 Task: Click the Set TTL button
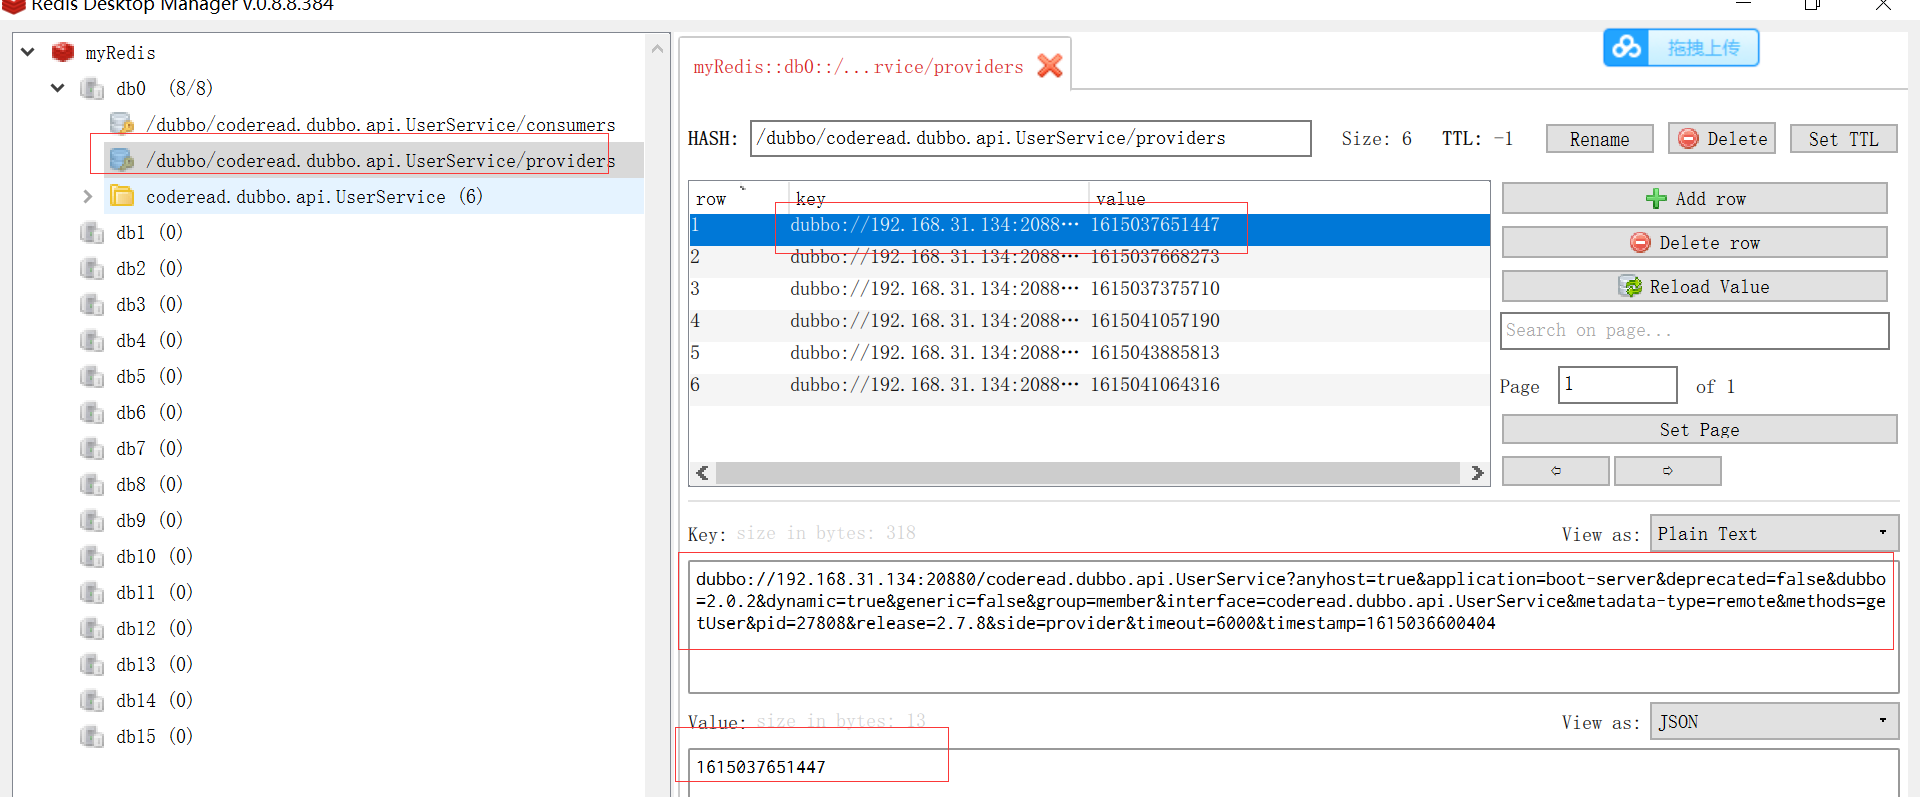point(1843,139)
